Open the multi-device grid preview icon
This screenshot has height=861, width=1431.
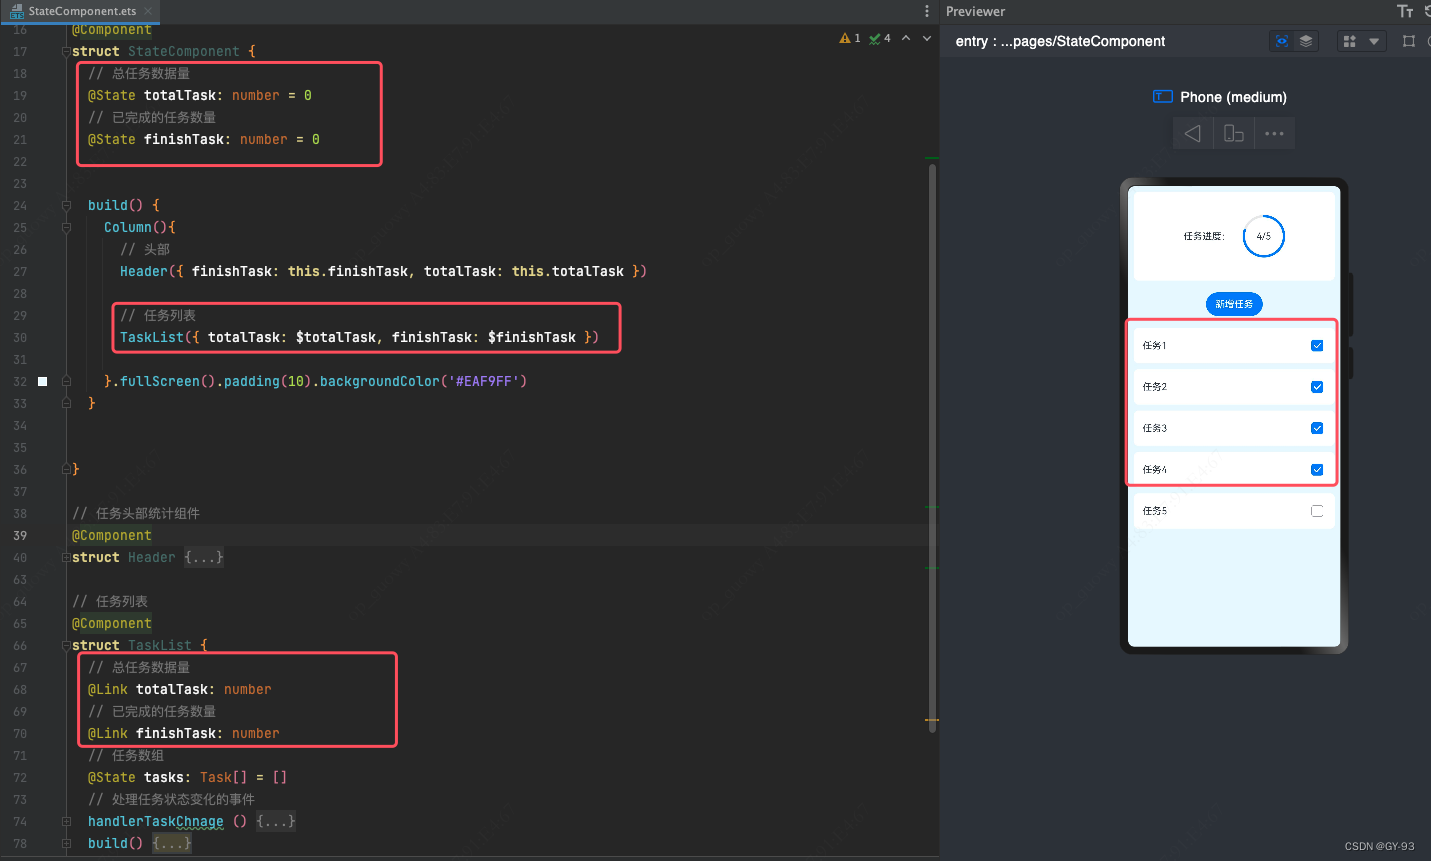1350,41
